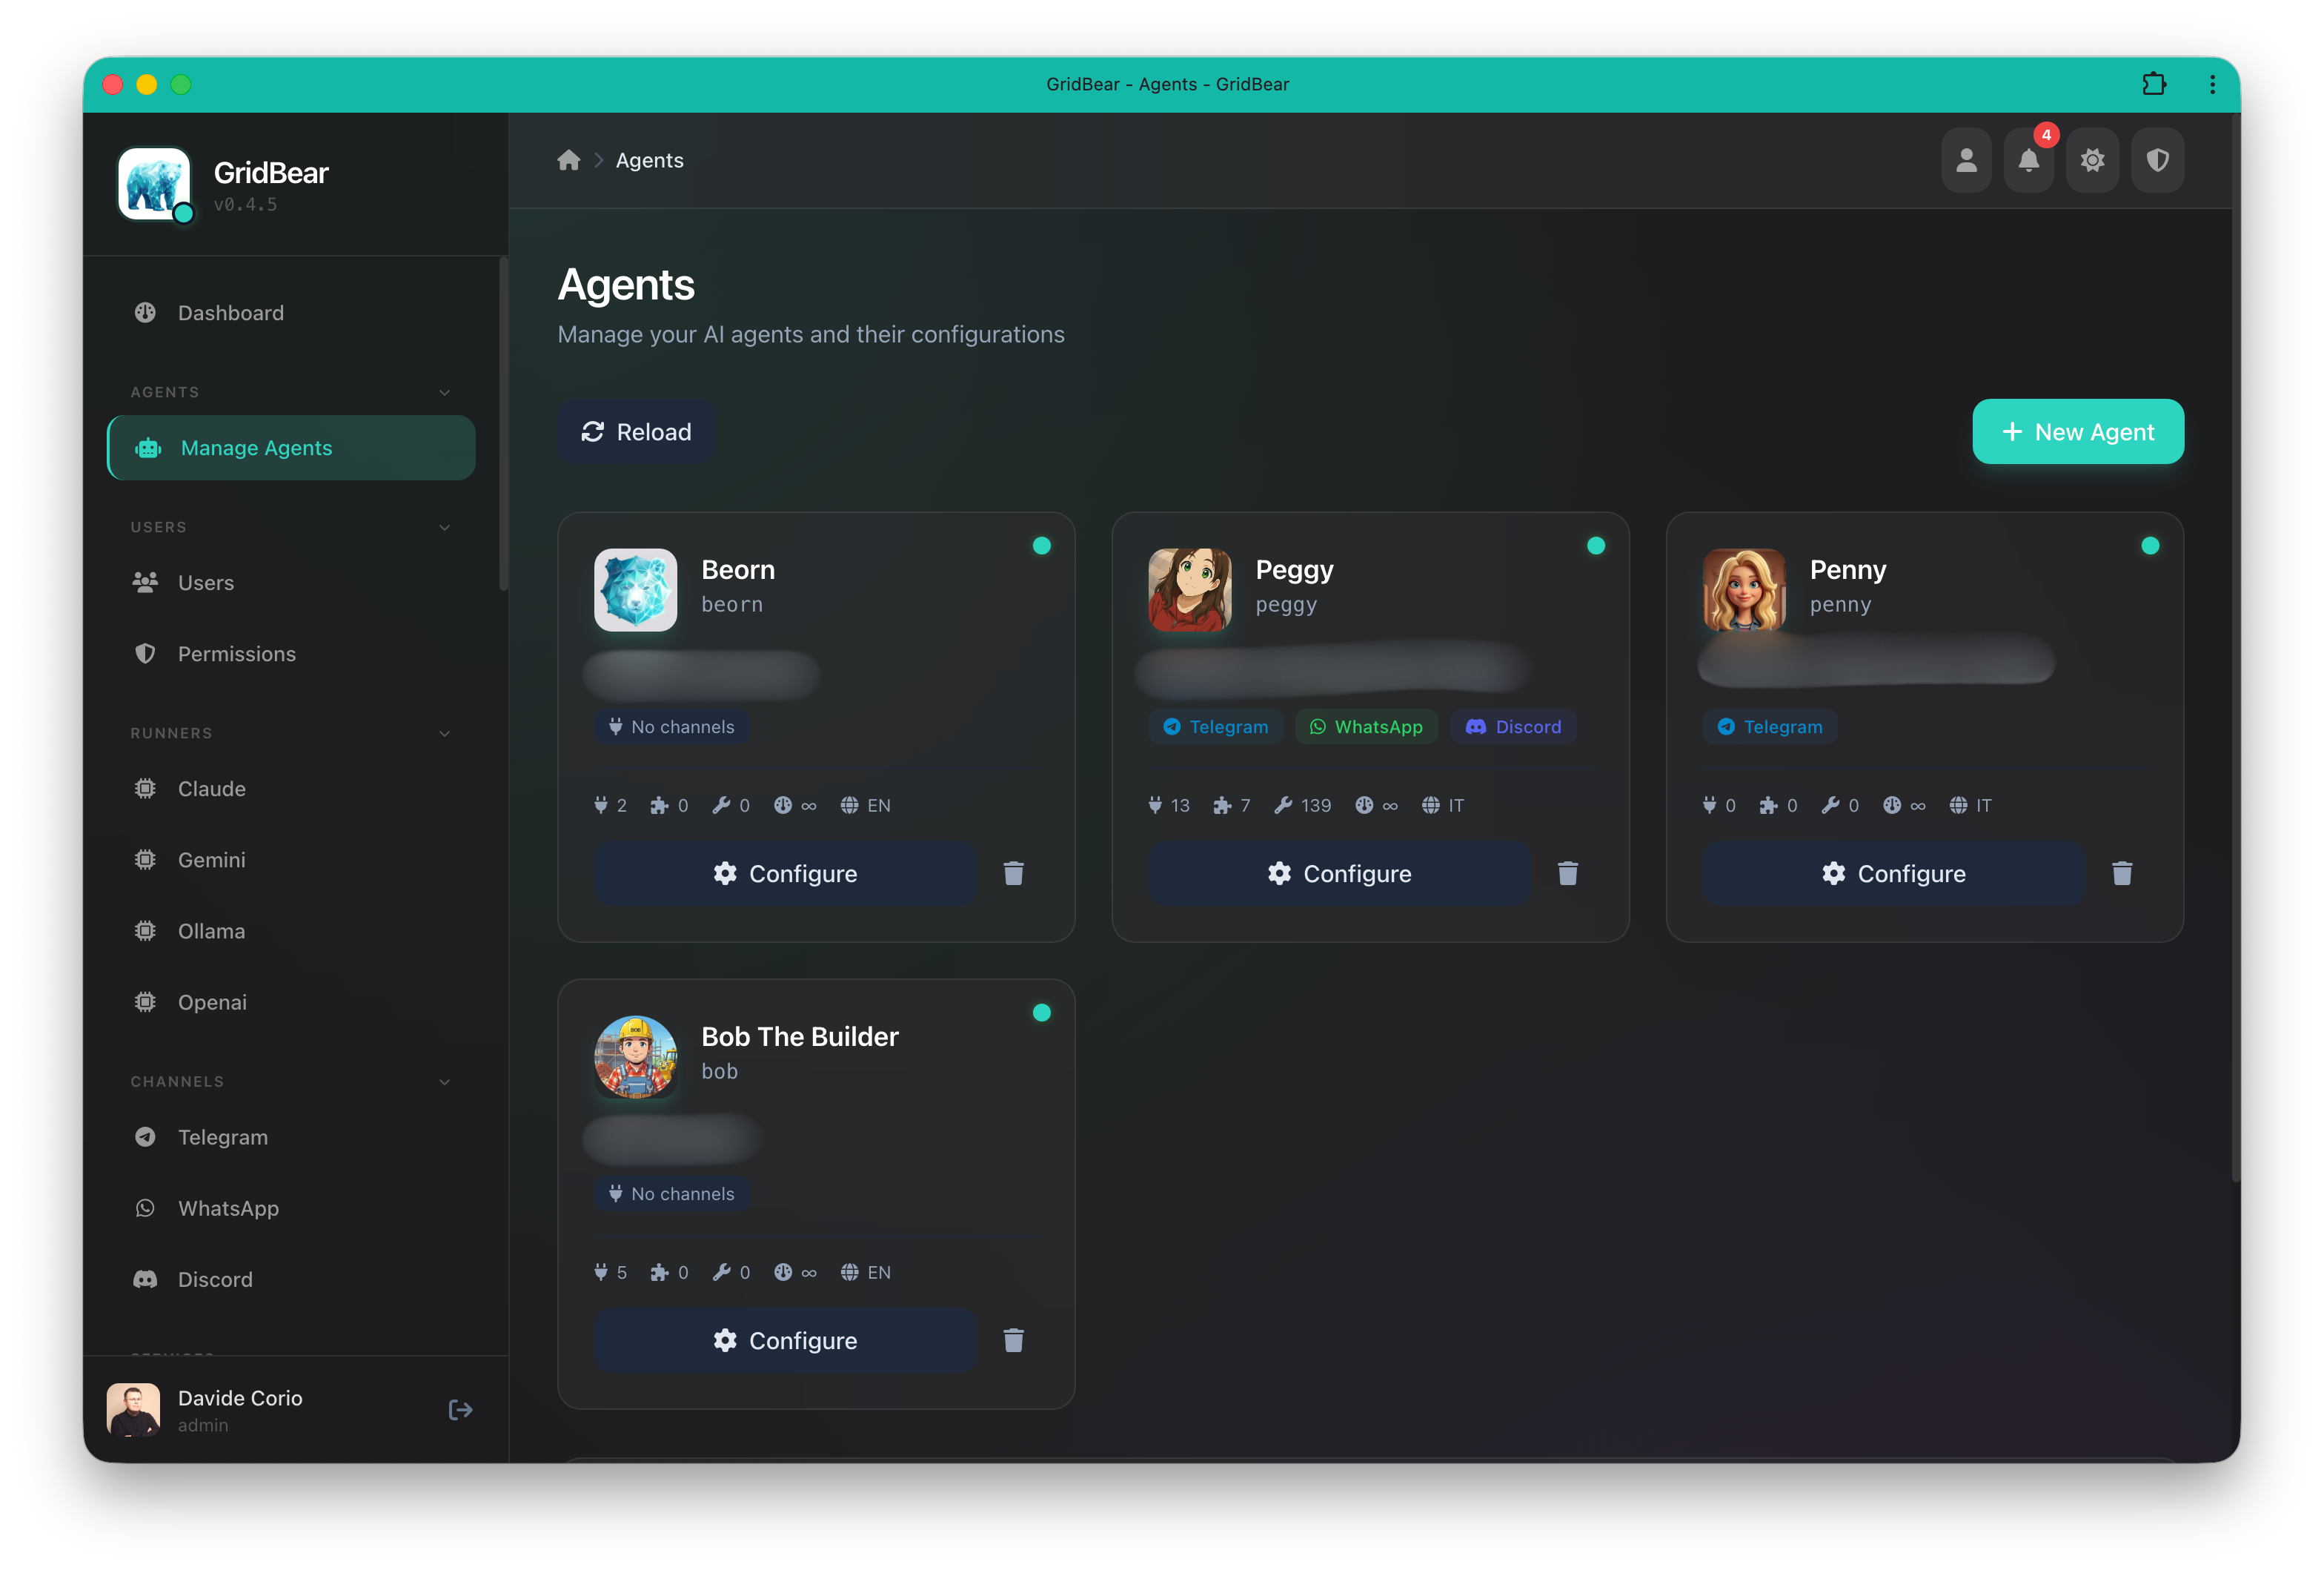Log out using the sidebar logout icon
The image size is (2324, 1573).
click(461, 1409)
